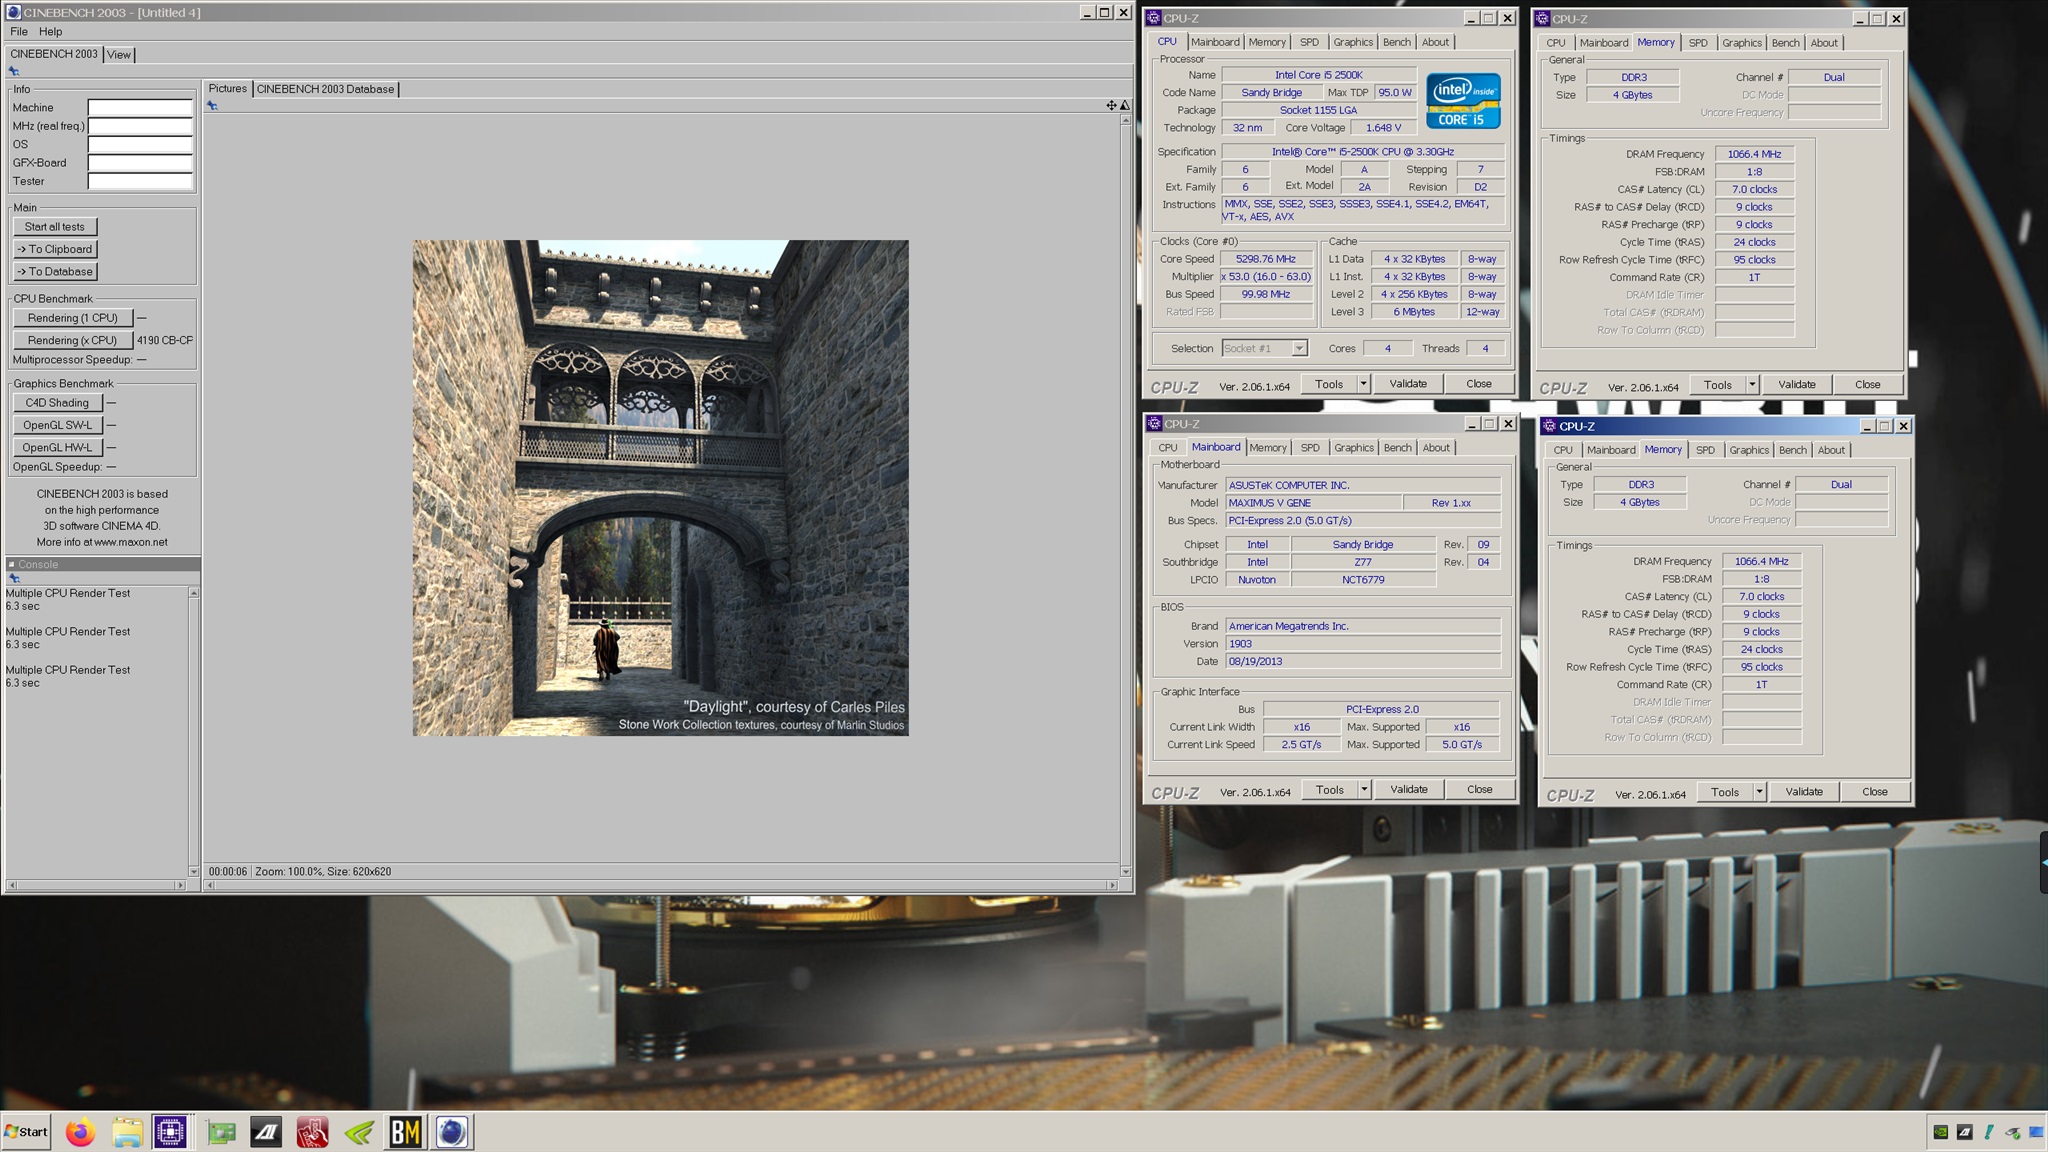Switch to the CINEBENCH 2003 Database tab
This screenshot has width=2048, height=1152.
pyautogui.click(x=326, y=89)
